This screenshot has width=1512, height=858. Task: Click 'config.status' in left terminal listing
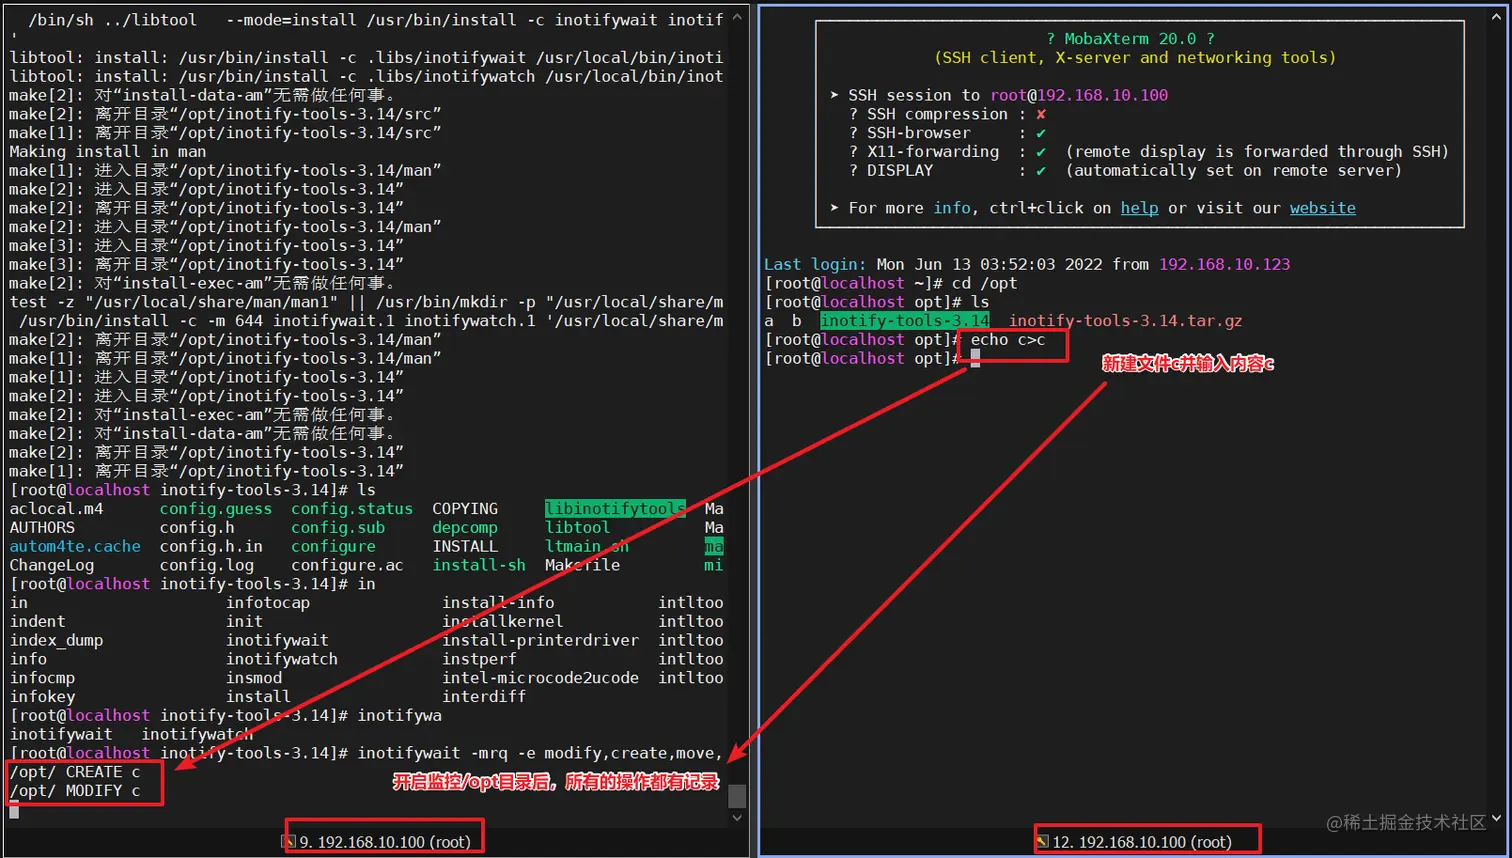352,509
